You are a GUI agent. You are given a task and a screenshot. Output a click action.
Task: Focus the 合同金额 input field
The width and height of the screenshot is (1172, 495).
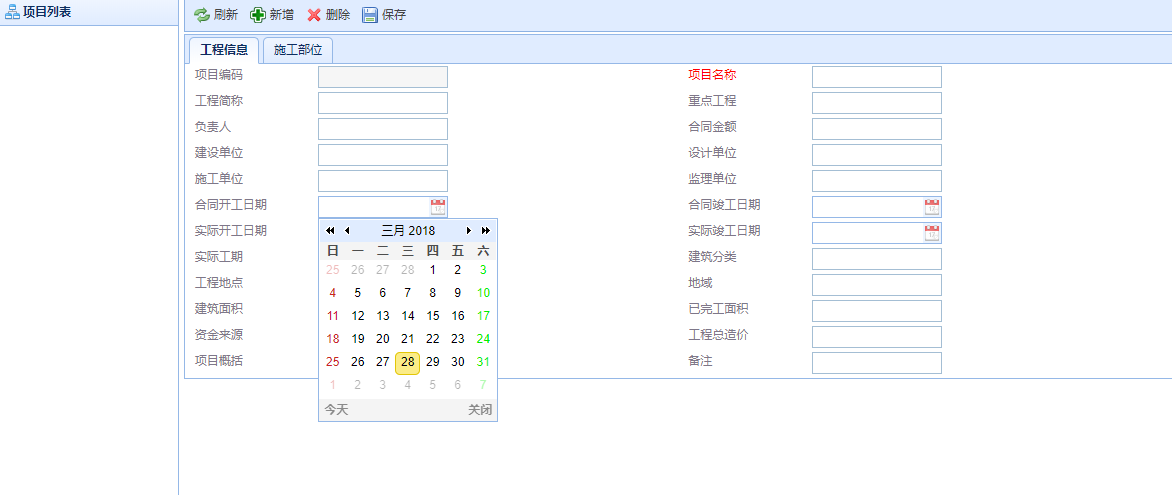click(877, 129)
